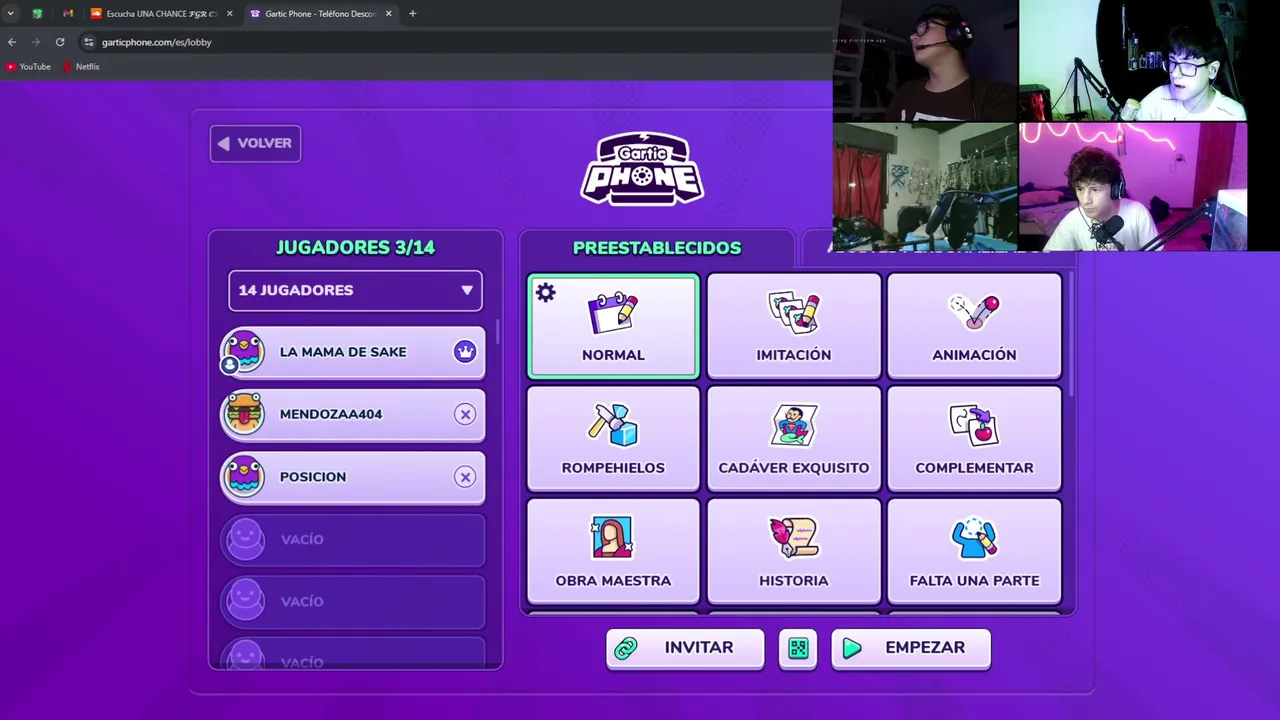This screenshot has height=720, width=1280.
Task: Pick the Cadáver Exquisito mode
Action: 794,439
